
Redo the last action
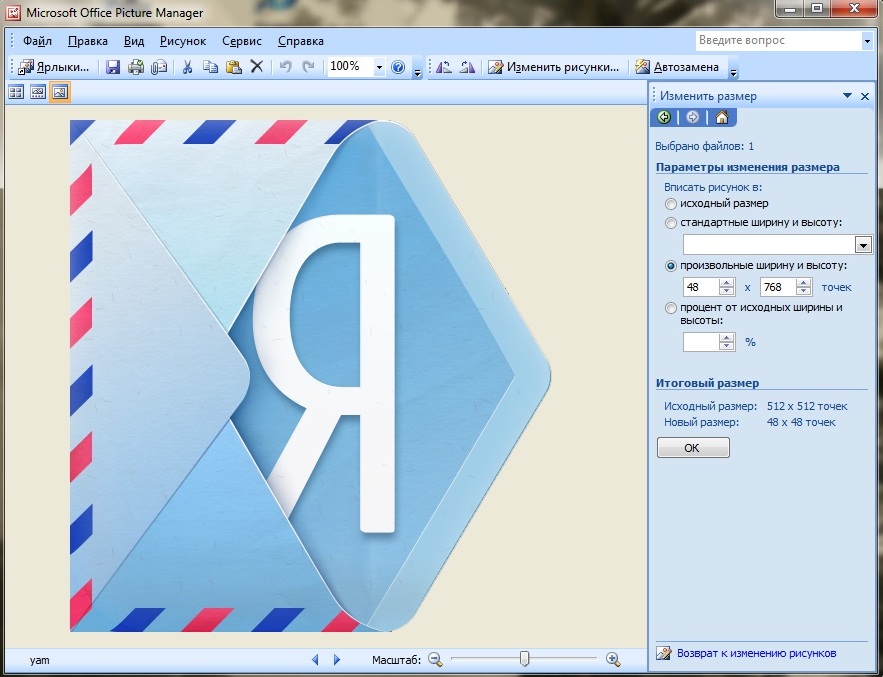[308, 67]
